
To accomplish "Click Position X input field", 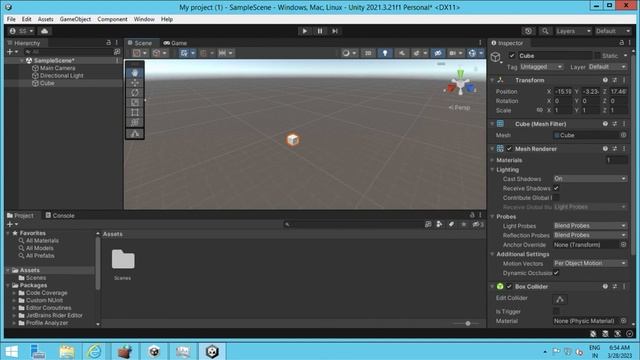I will 563,91.
